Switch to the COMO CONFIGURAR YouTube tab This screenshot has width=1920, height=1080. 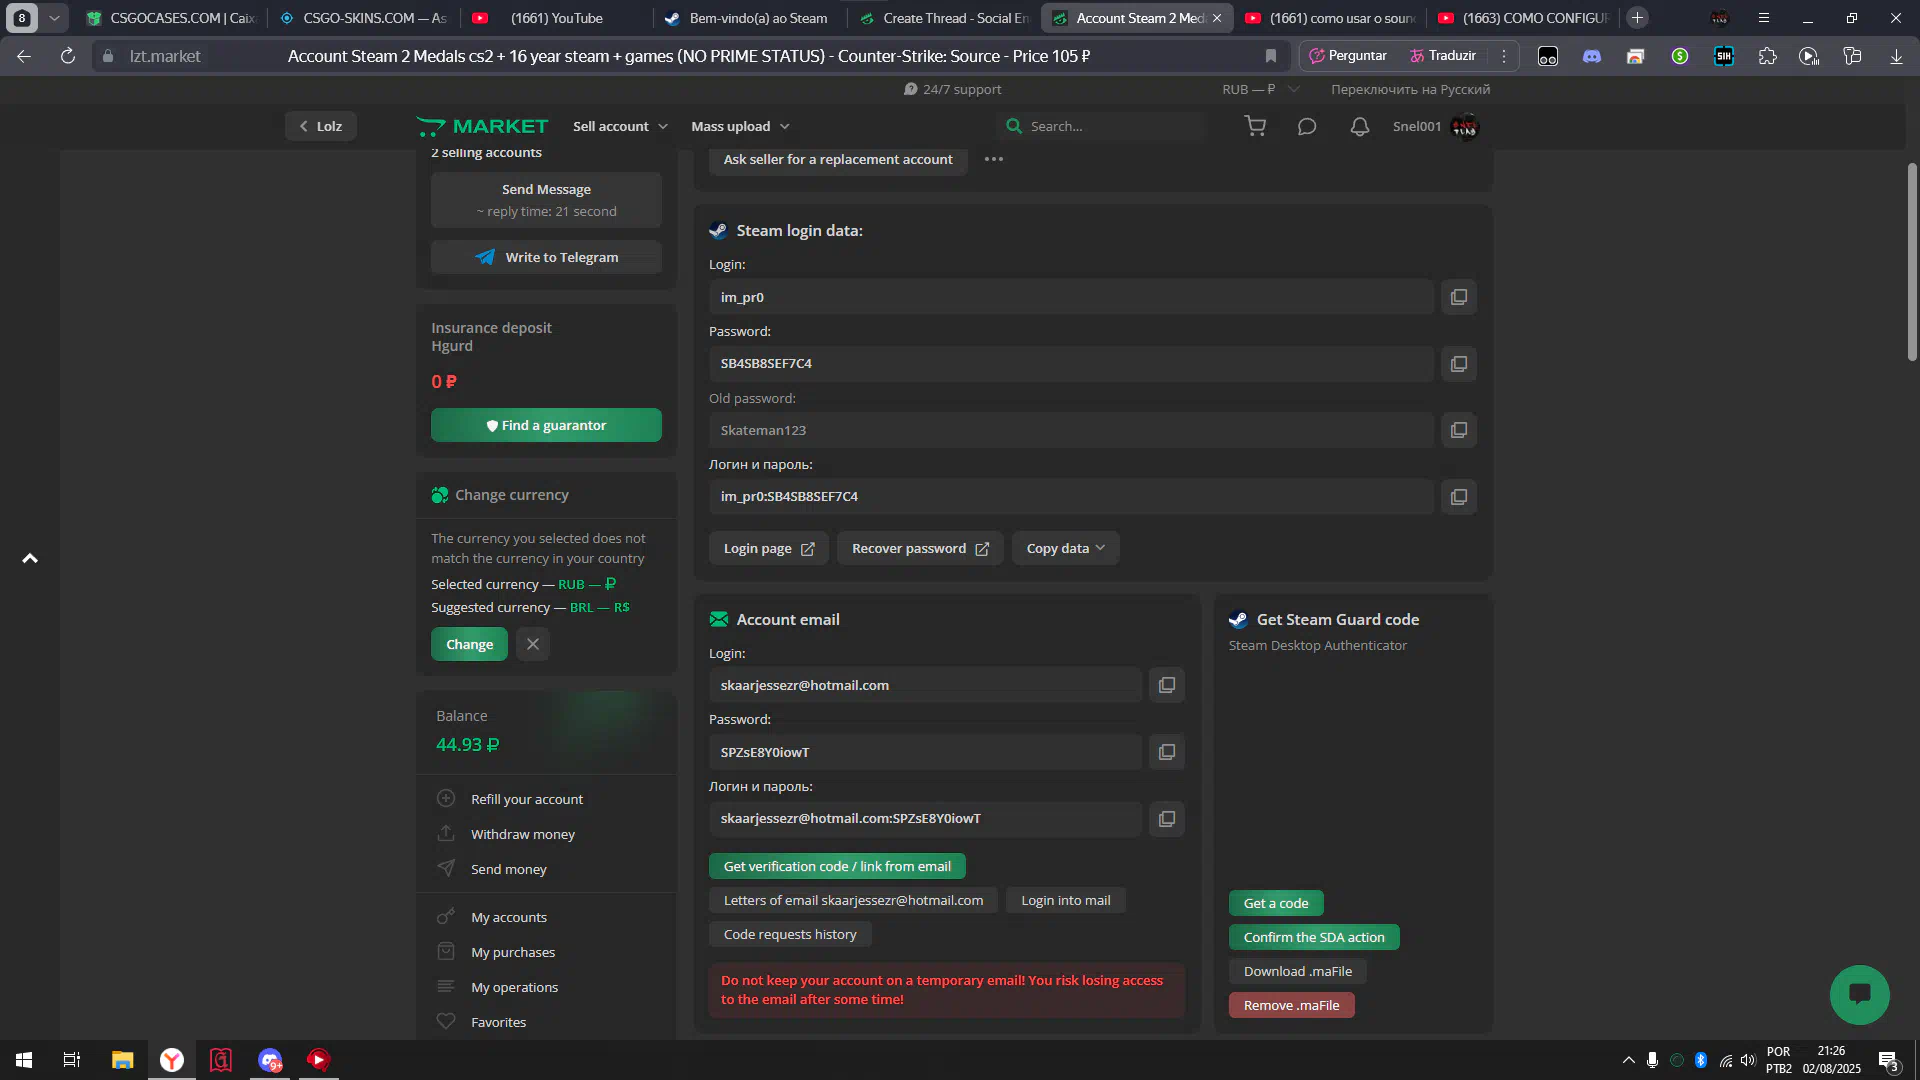tap(1523, 18)
